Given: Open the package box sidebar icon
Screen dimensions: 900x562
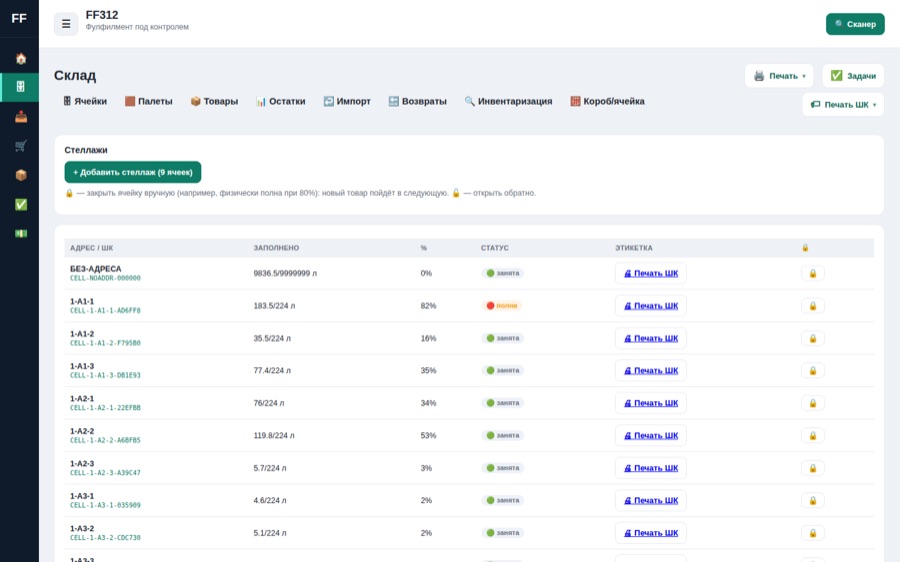Looking at the screenshot, I should pos(21,175).
